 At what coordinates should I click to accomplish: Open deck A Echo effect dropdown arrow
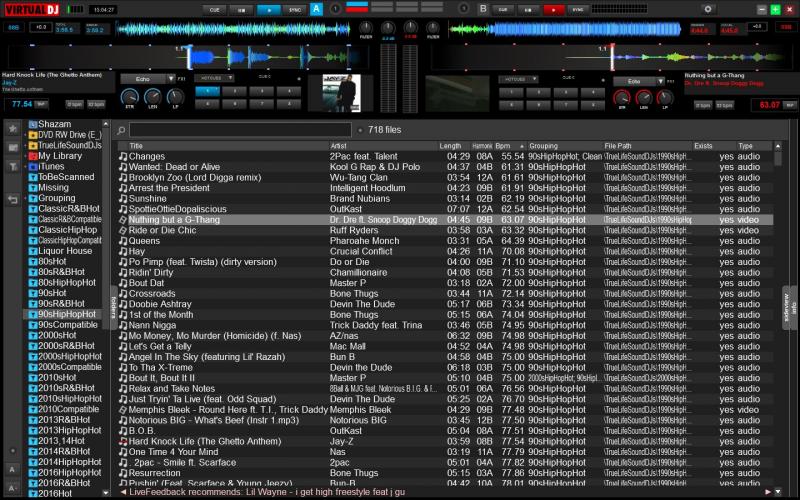point(171,79)
